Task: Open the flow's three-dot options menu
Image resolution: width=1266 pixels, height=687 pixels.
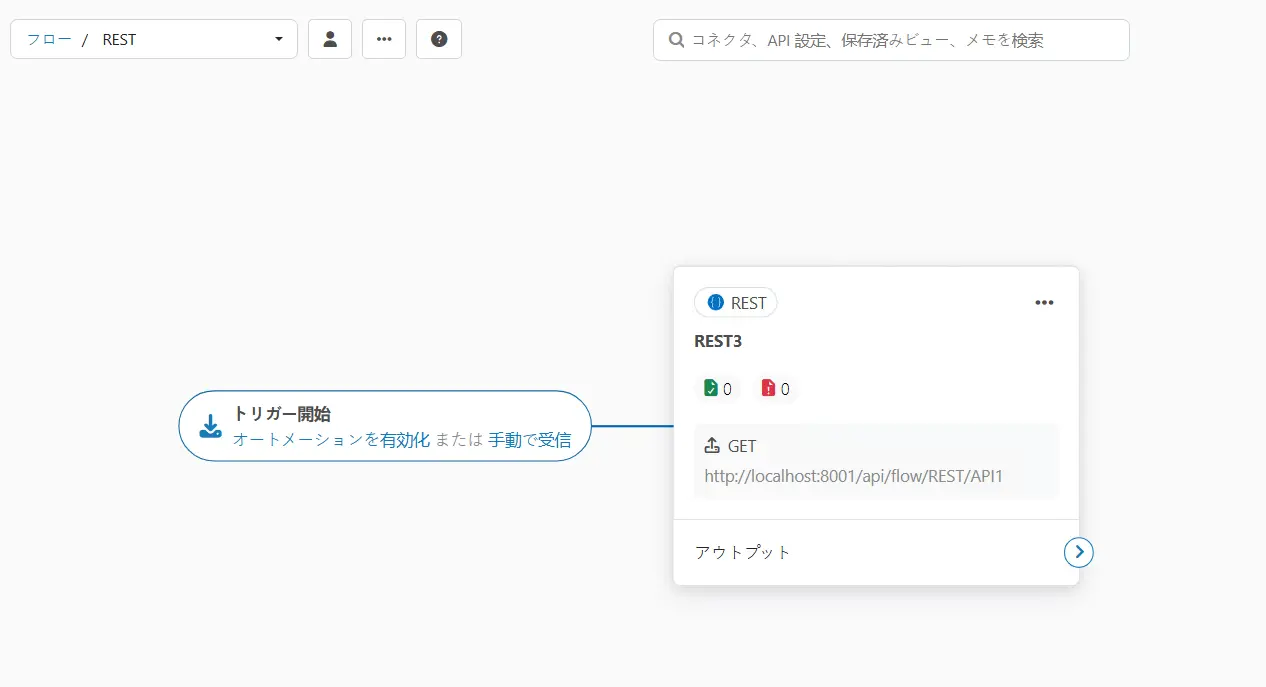Action: pos(384,39)
